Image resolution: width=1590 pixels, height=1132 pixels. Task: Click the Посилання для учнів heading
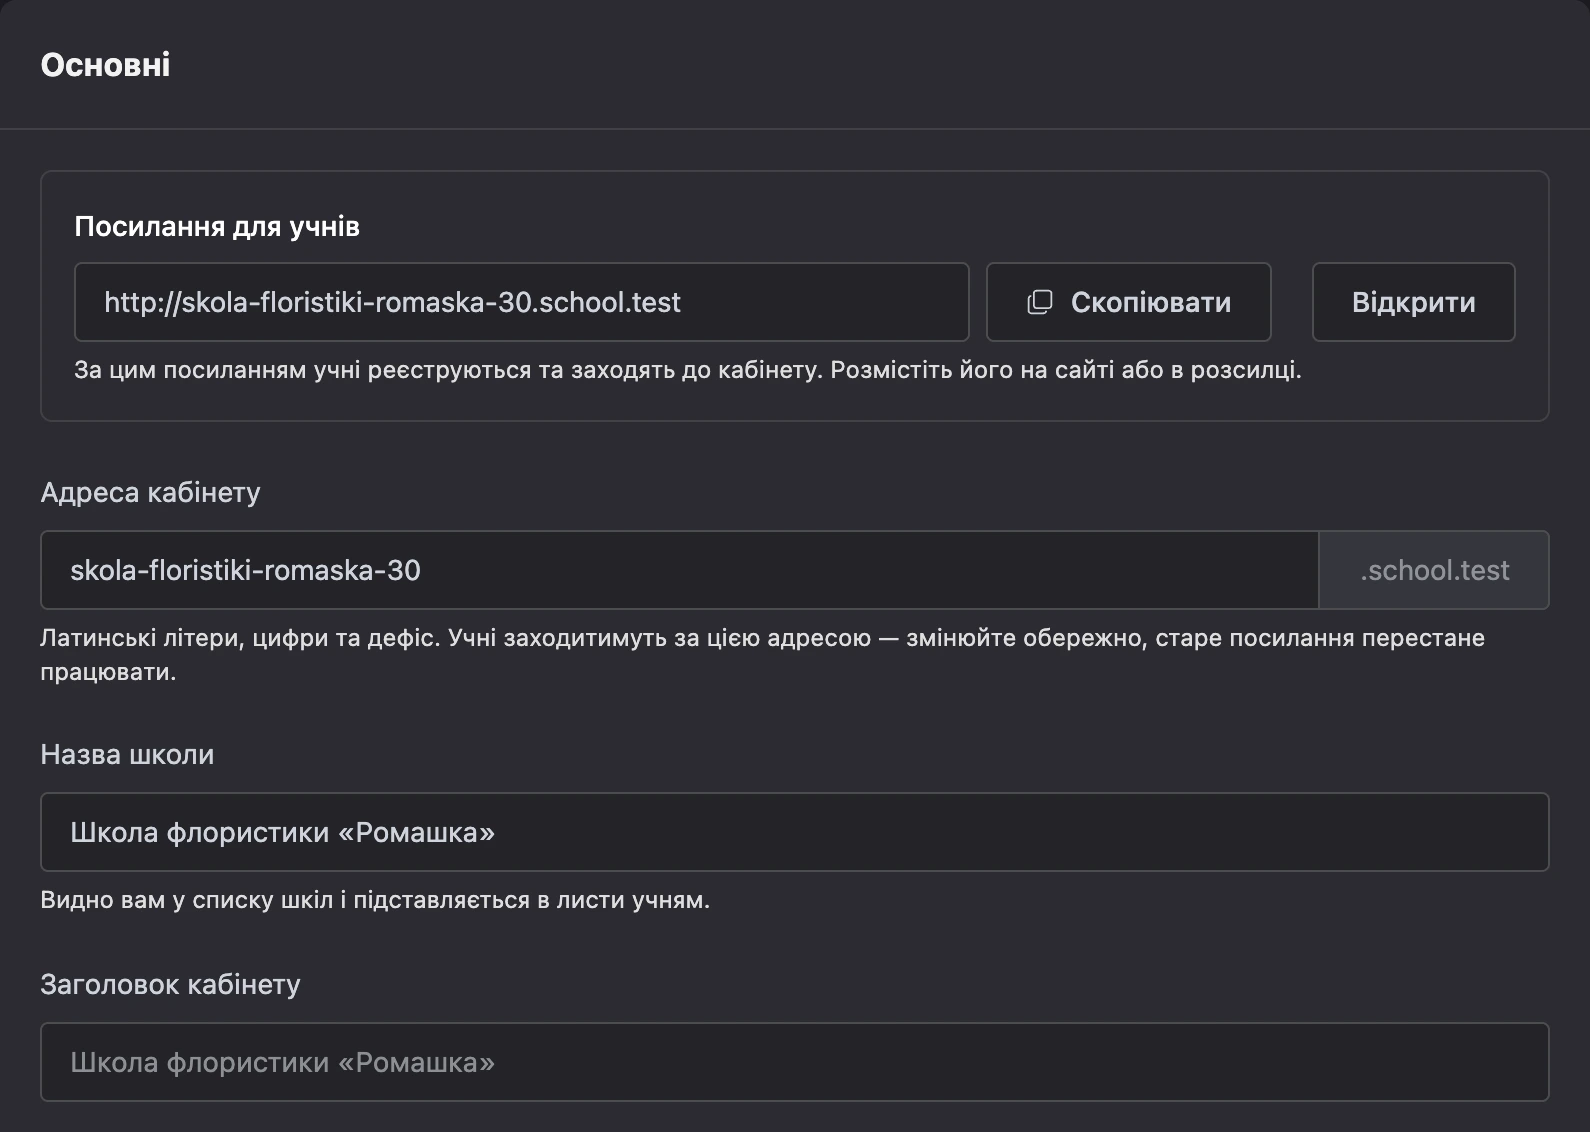click(x=217, y=227)
